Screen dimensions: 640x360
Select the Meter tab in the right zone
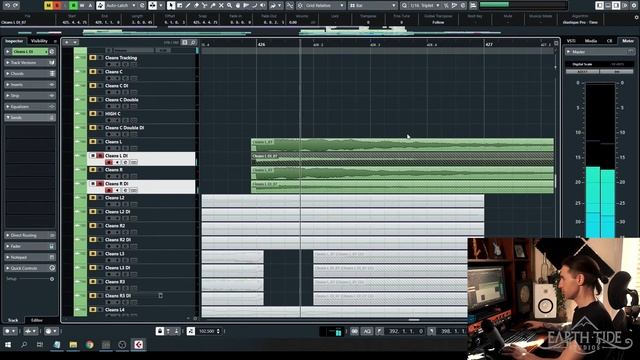point(628,41)
